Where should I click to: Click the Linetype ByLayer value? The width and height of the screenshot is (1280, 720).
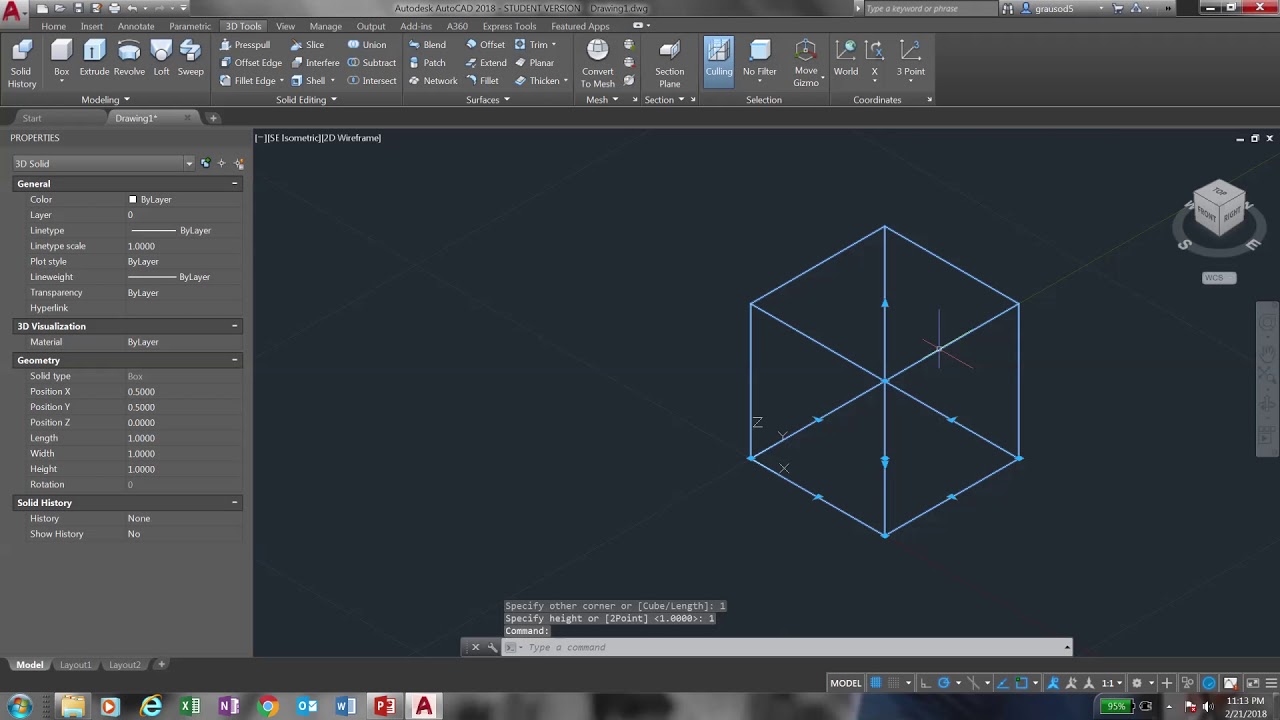pyautogui.click(x=184, y=231)
